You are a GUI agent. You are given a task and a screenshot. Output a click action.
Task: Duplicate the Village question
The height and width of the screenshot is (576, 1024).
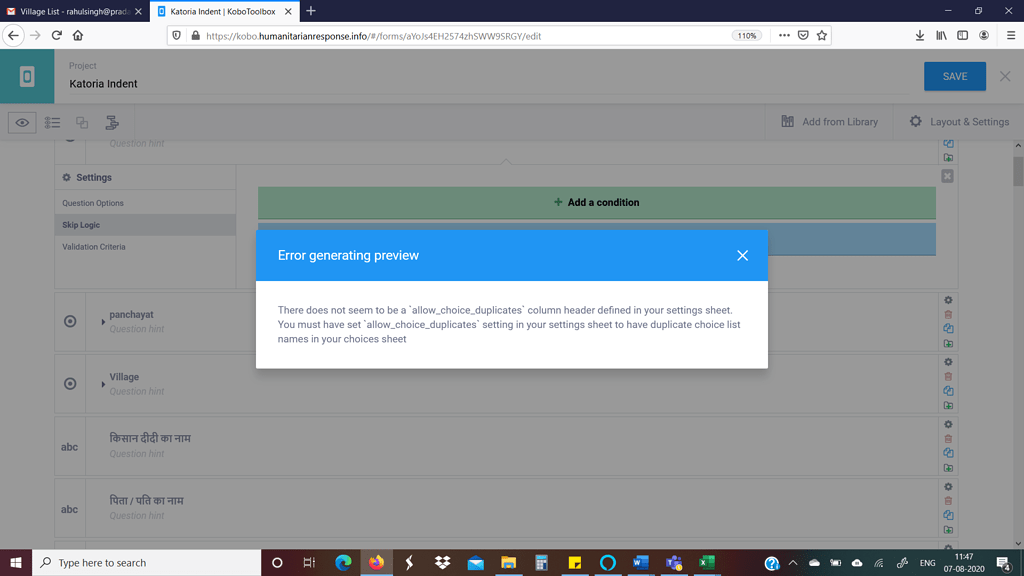pyautogui.click(x=948, y=391)
